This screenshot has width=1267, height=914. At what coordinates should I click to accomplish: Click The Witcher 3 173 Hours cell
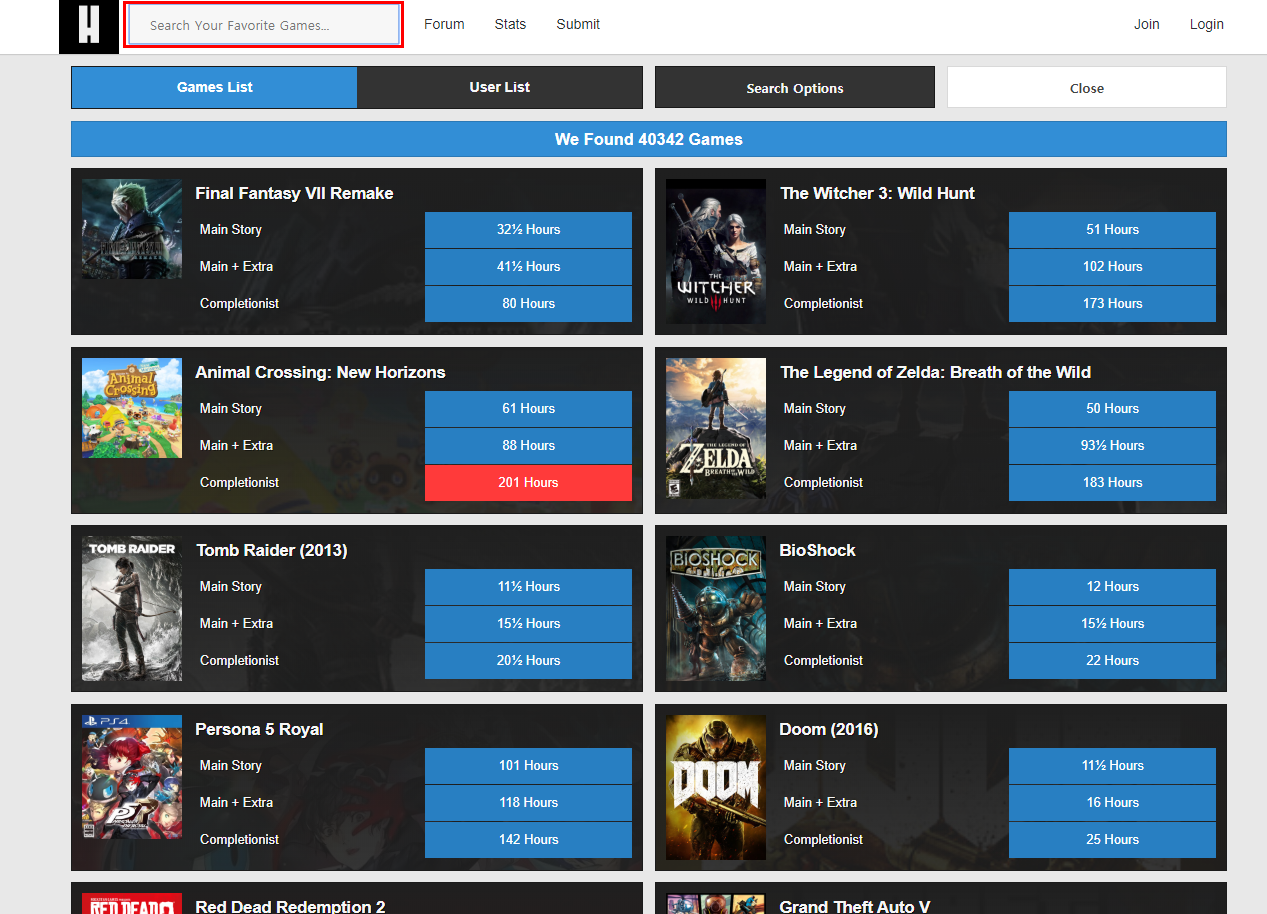(1112, 304)
